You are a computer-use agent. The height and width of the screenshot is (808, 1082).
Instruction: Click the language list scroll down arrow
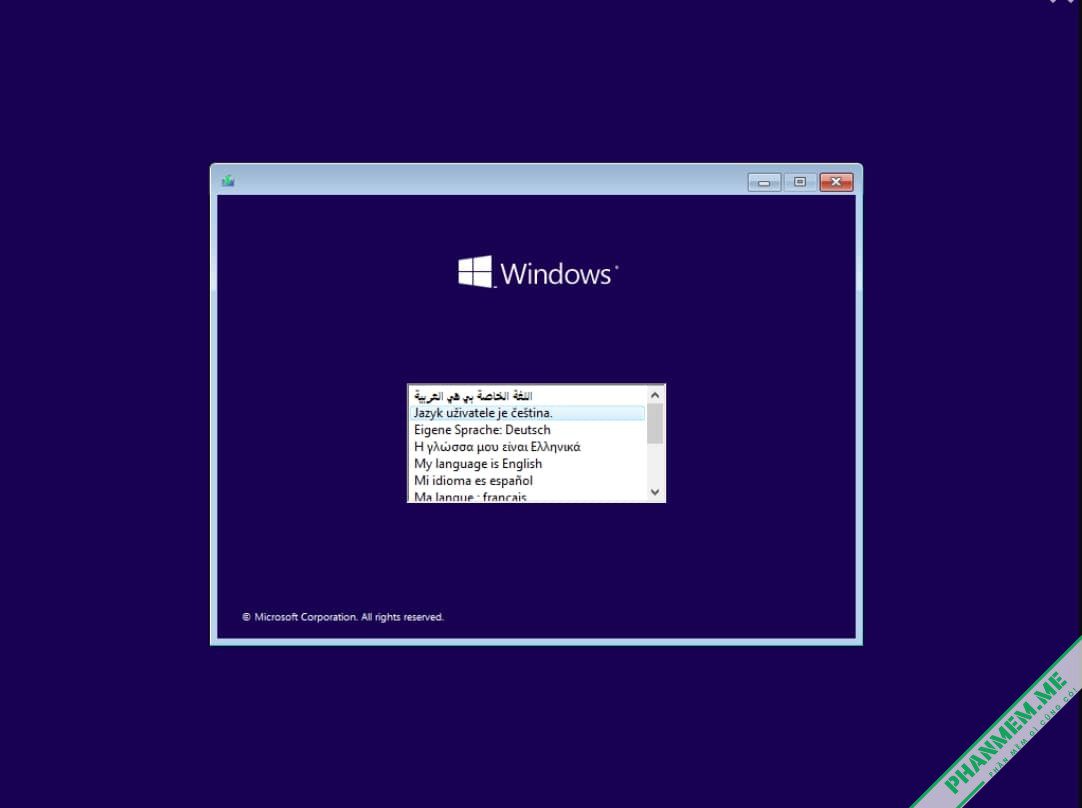pyautogui.click(x=655, y=492)
